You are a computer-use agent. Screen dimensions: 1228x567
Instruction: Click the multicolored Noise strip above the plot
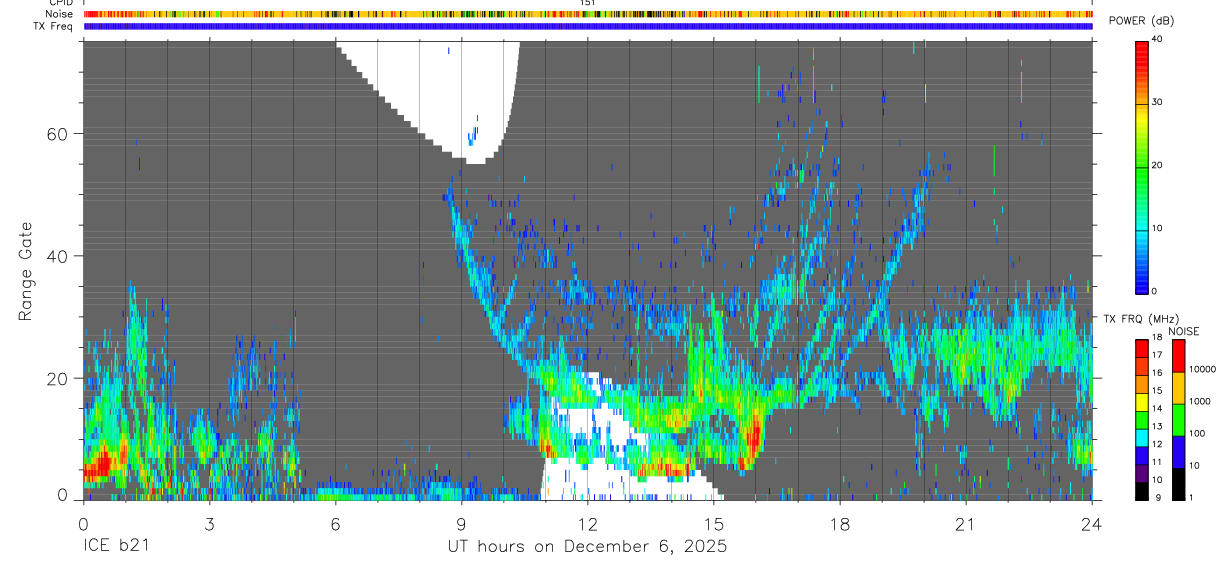(588, 14)
